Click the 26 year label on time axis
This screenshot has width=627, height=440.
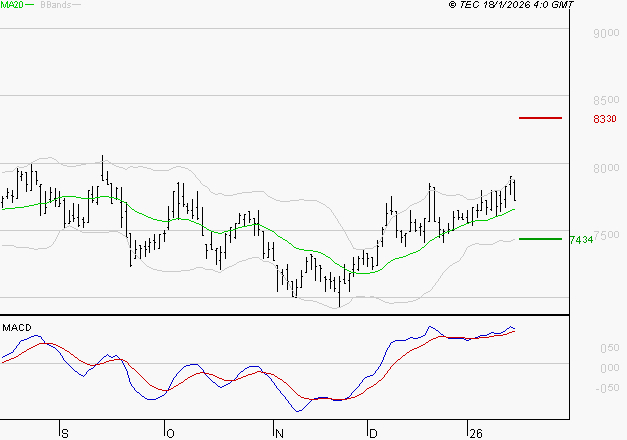[476, 434]
